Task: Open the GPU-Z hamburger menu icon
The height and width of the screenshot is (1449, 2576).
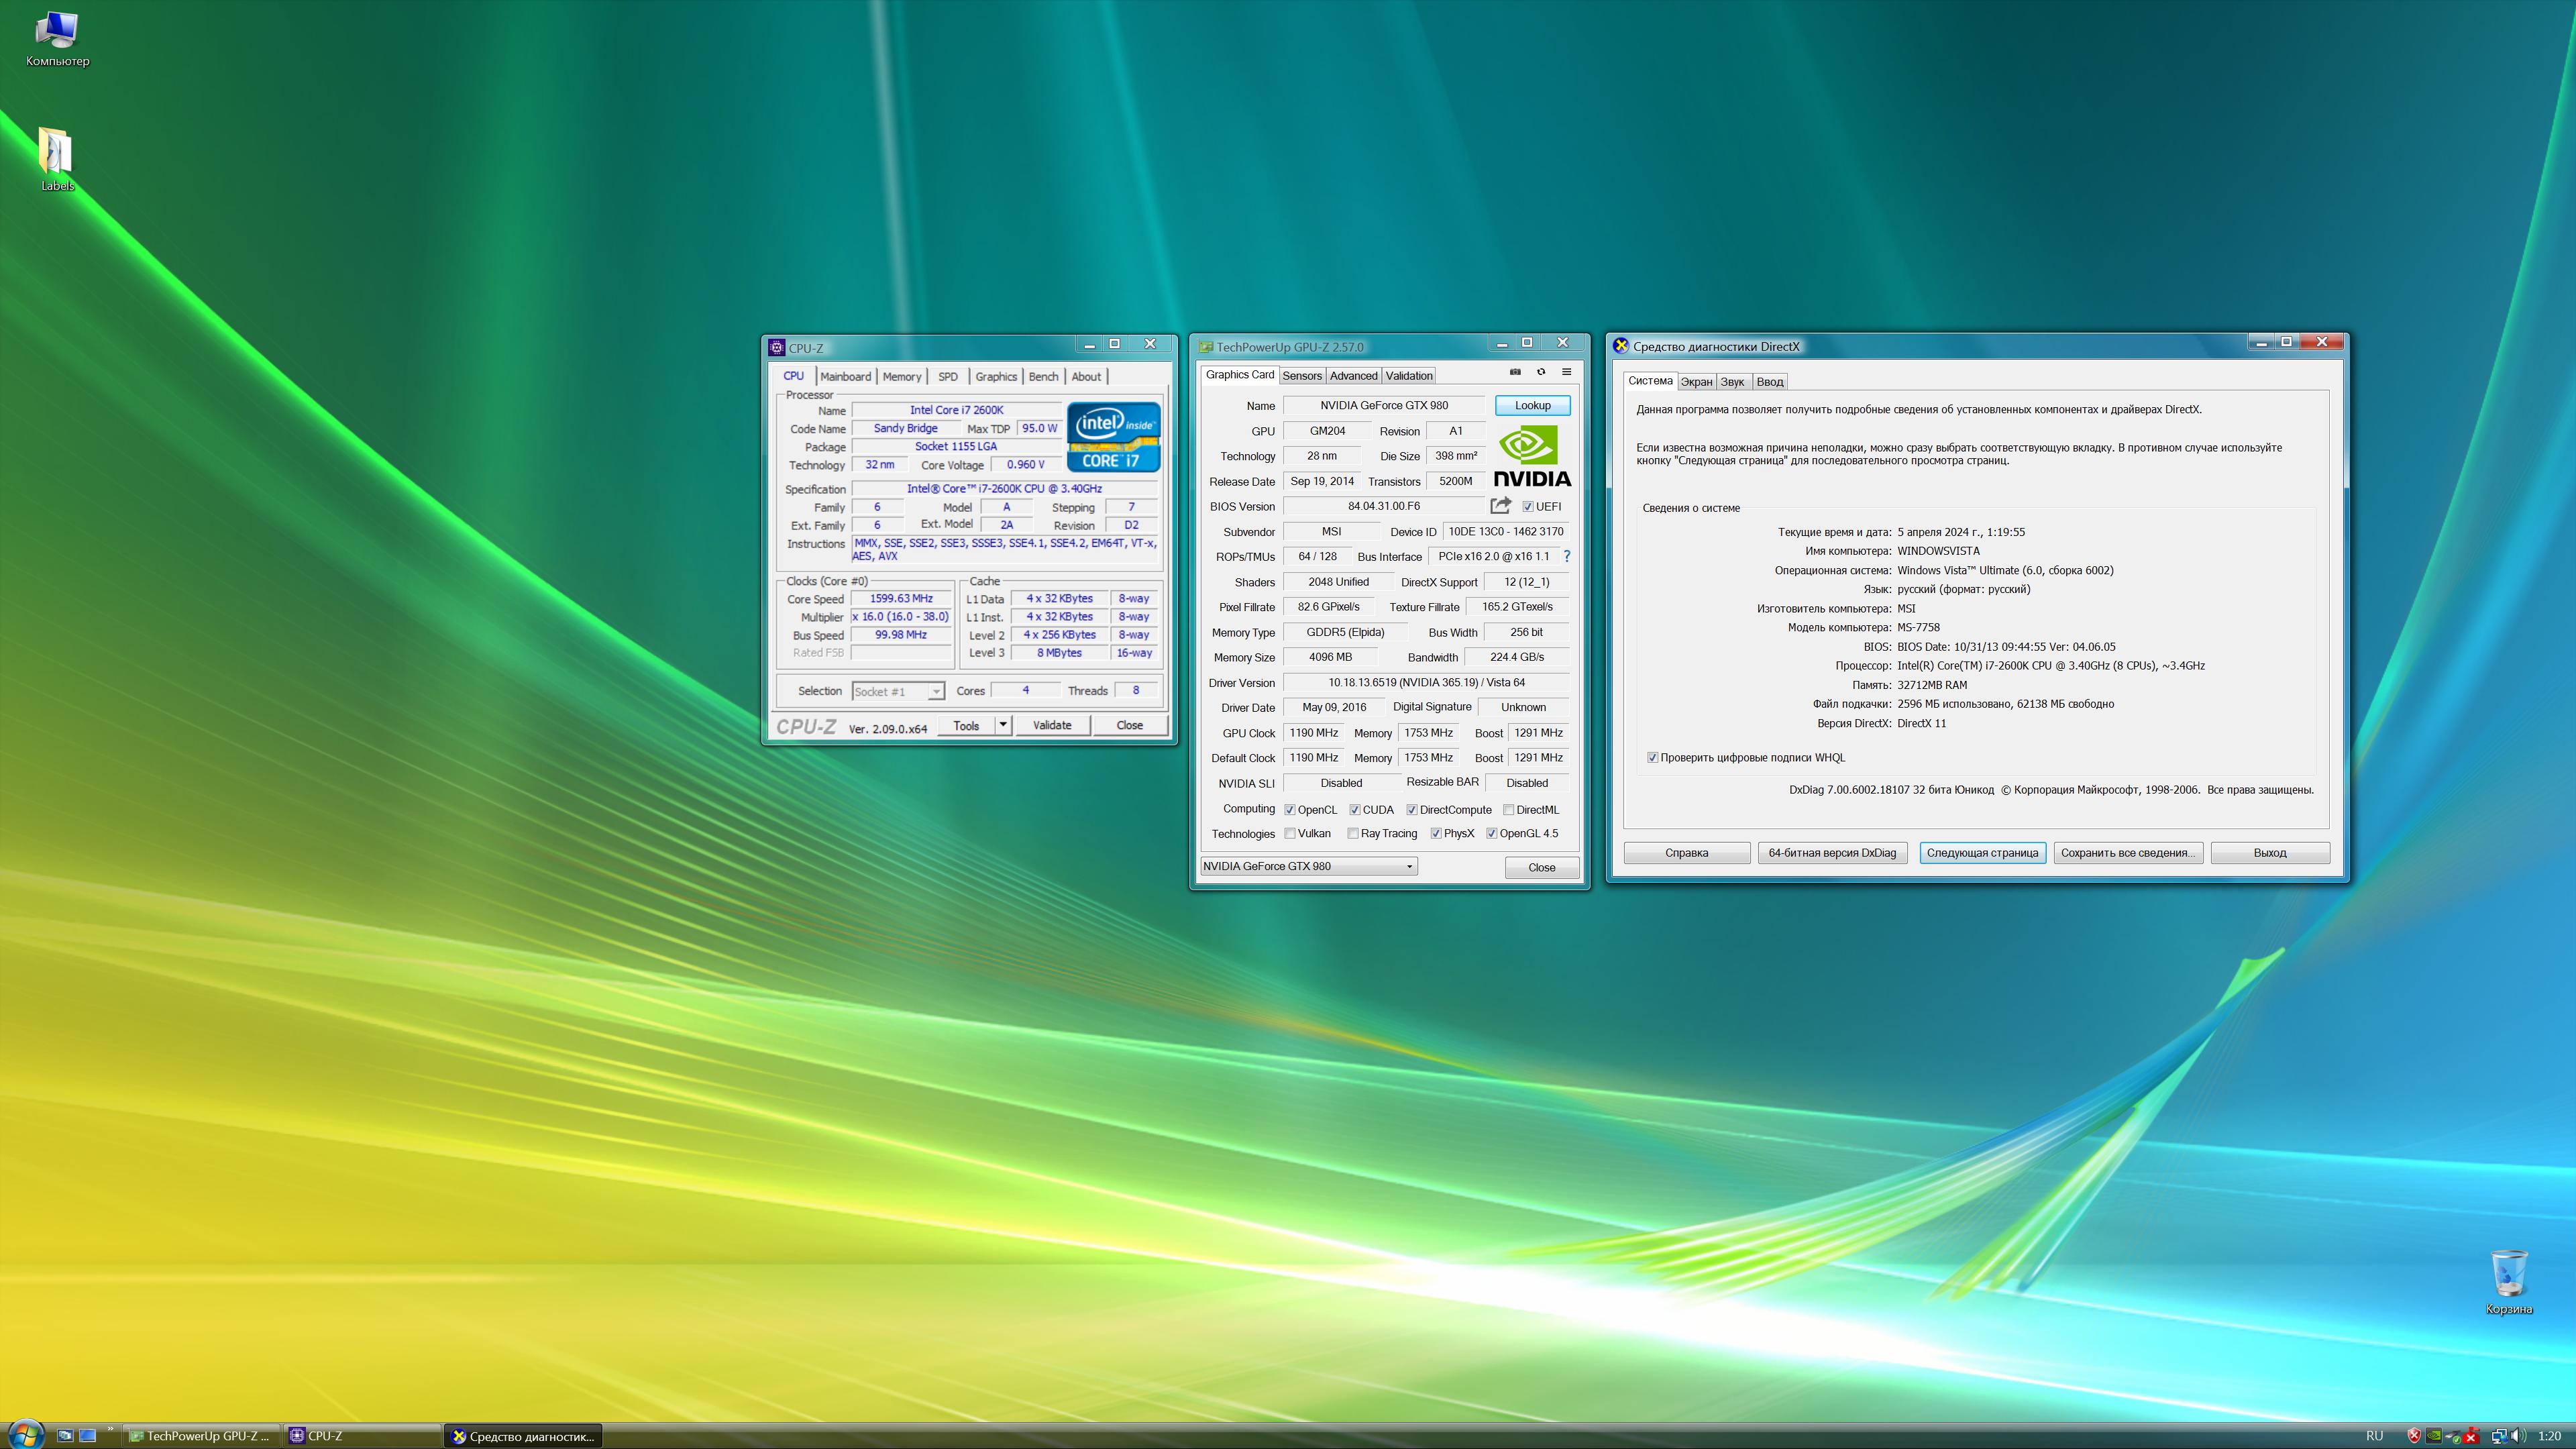Action: click(1567, 372)
